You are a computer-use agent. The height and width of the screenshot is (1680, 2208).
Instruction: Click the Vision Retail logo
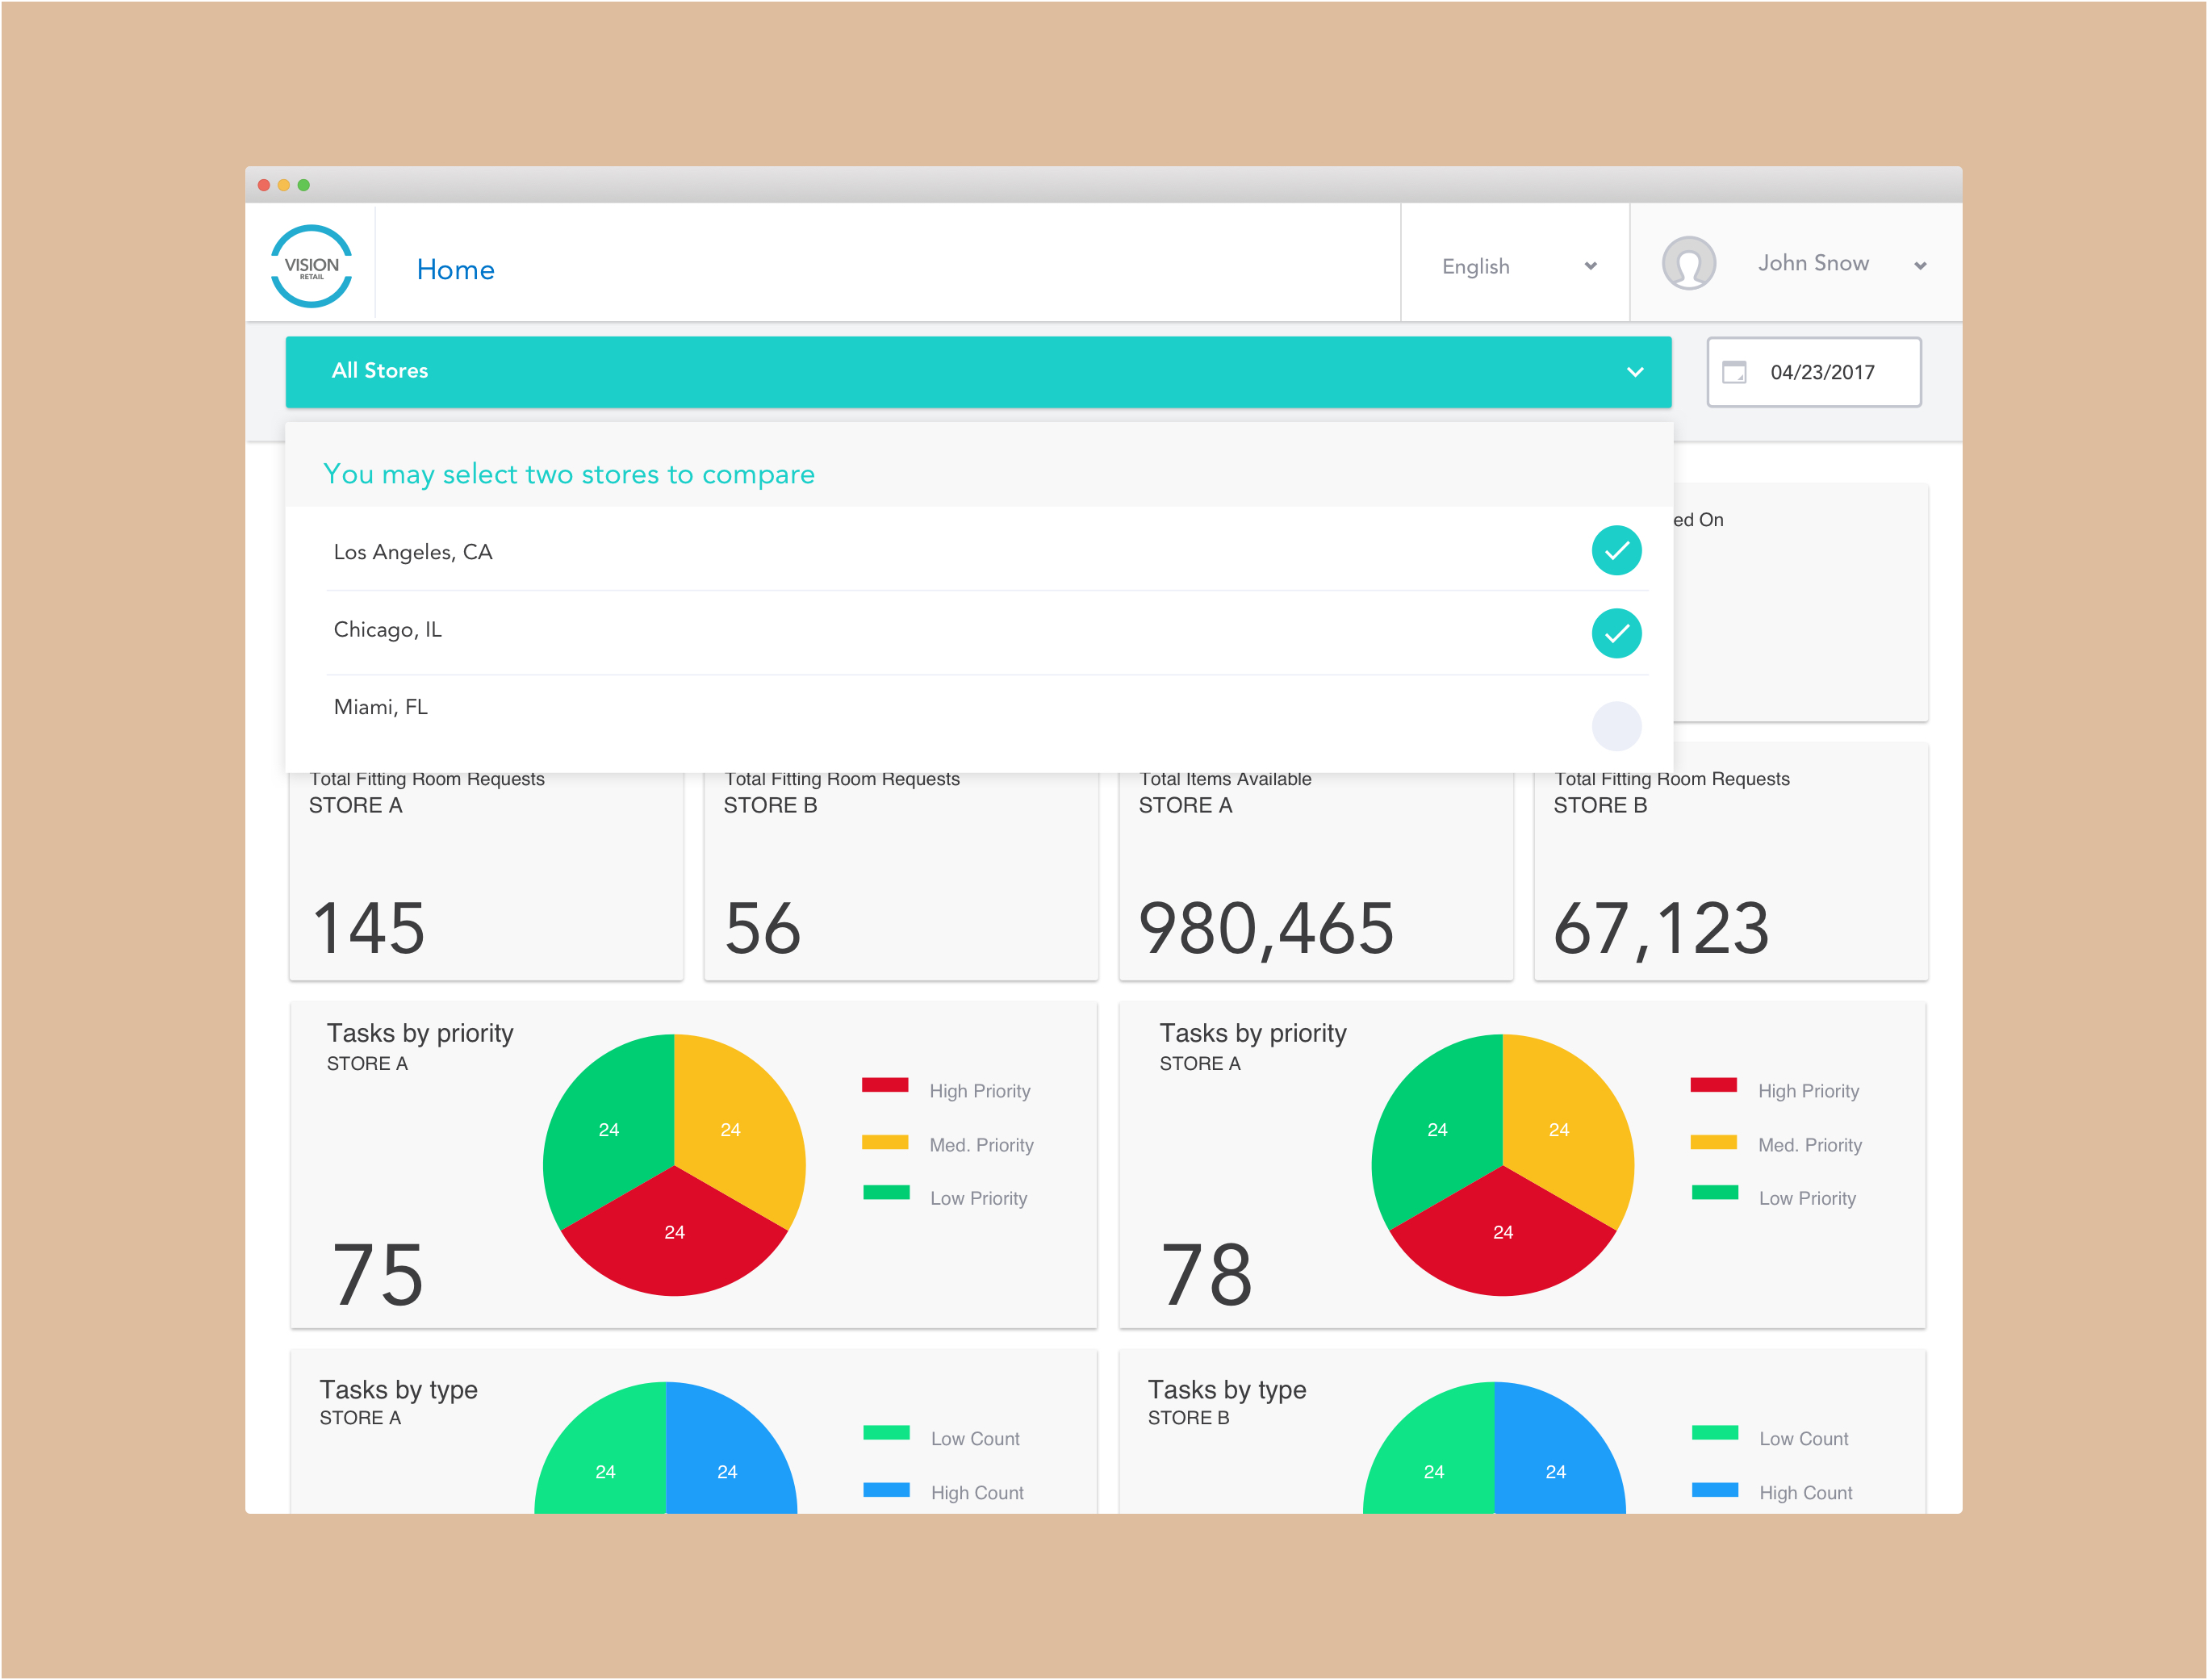311,266
